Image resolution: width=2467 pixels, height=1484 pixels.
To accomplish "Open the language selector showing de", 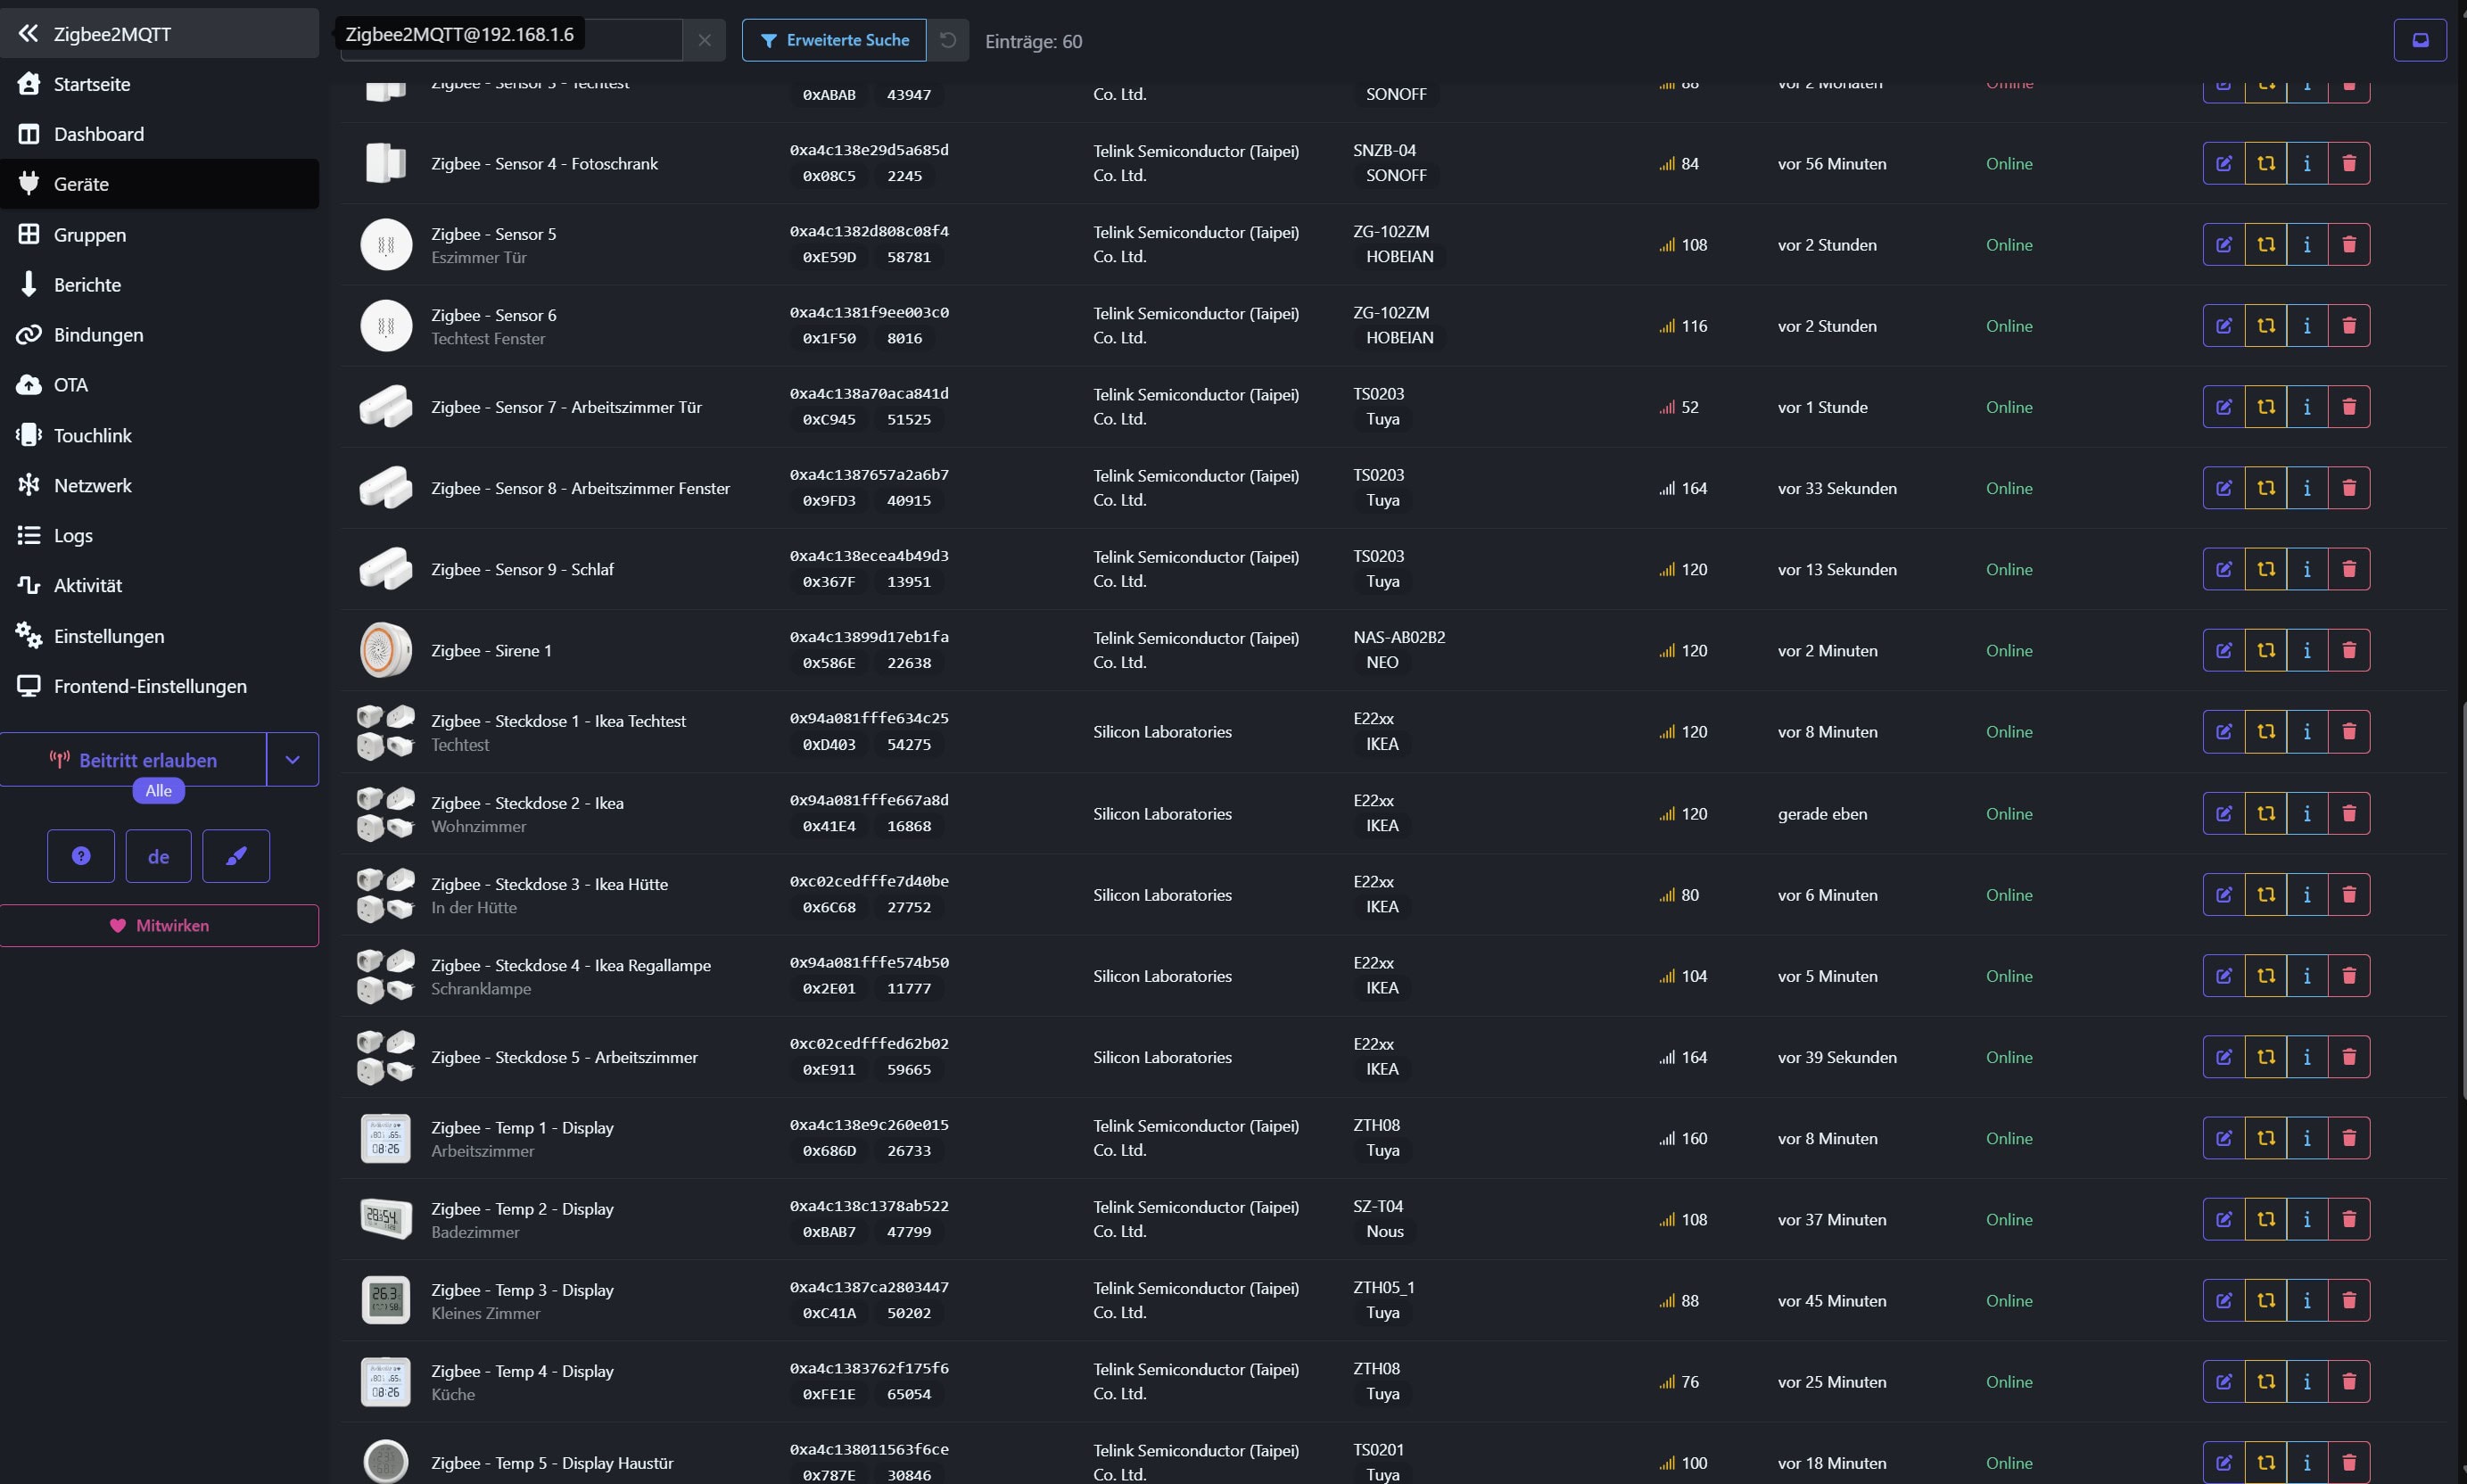I will coord(158,856).
